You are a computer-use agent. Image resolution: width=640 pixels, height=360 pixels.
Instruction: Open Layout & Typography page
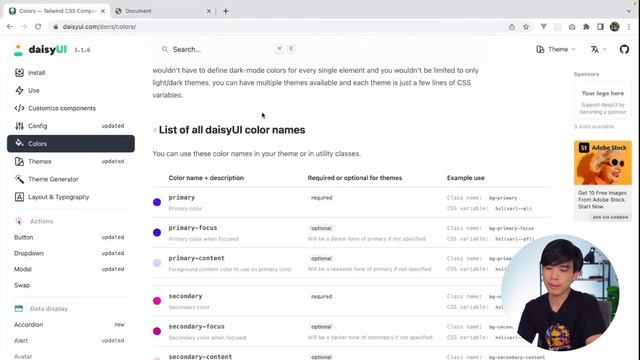tap(71, 197)
